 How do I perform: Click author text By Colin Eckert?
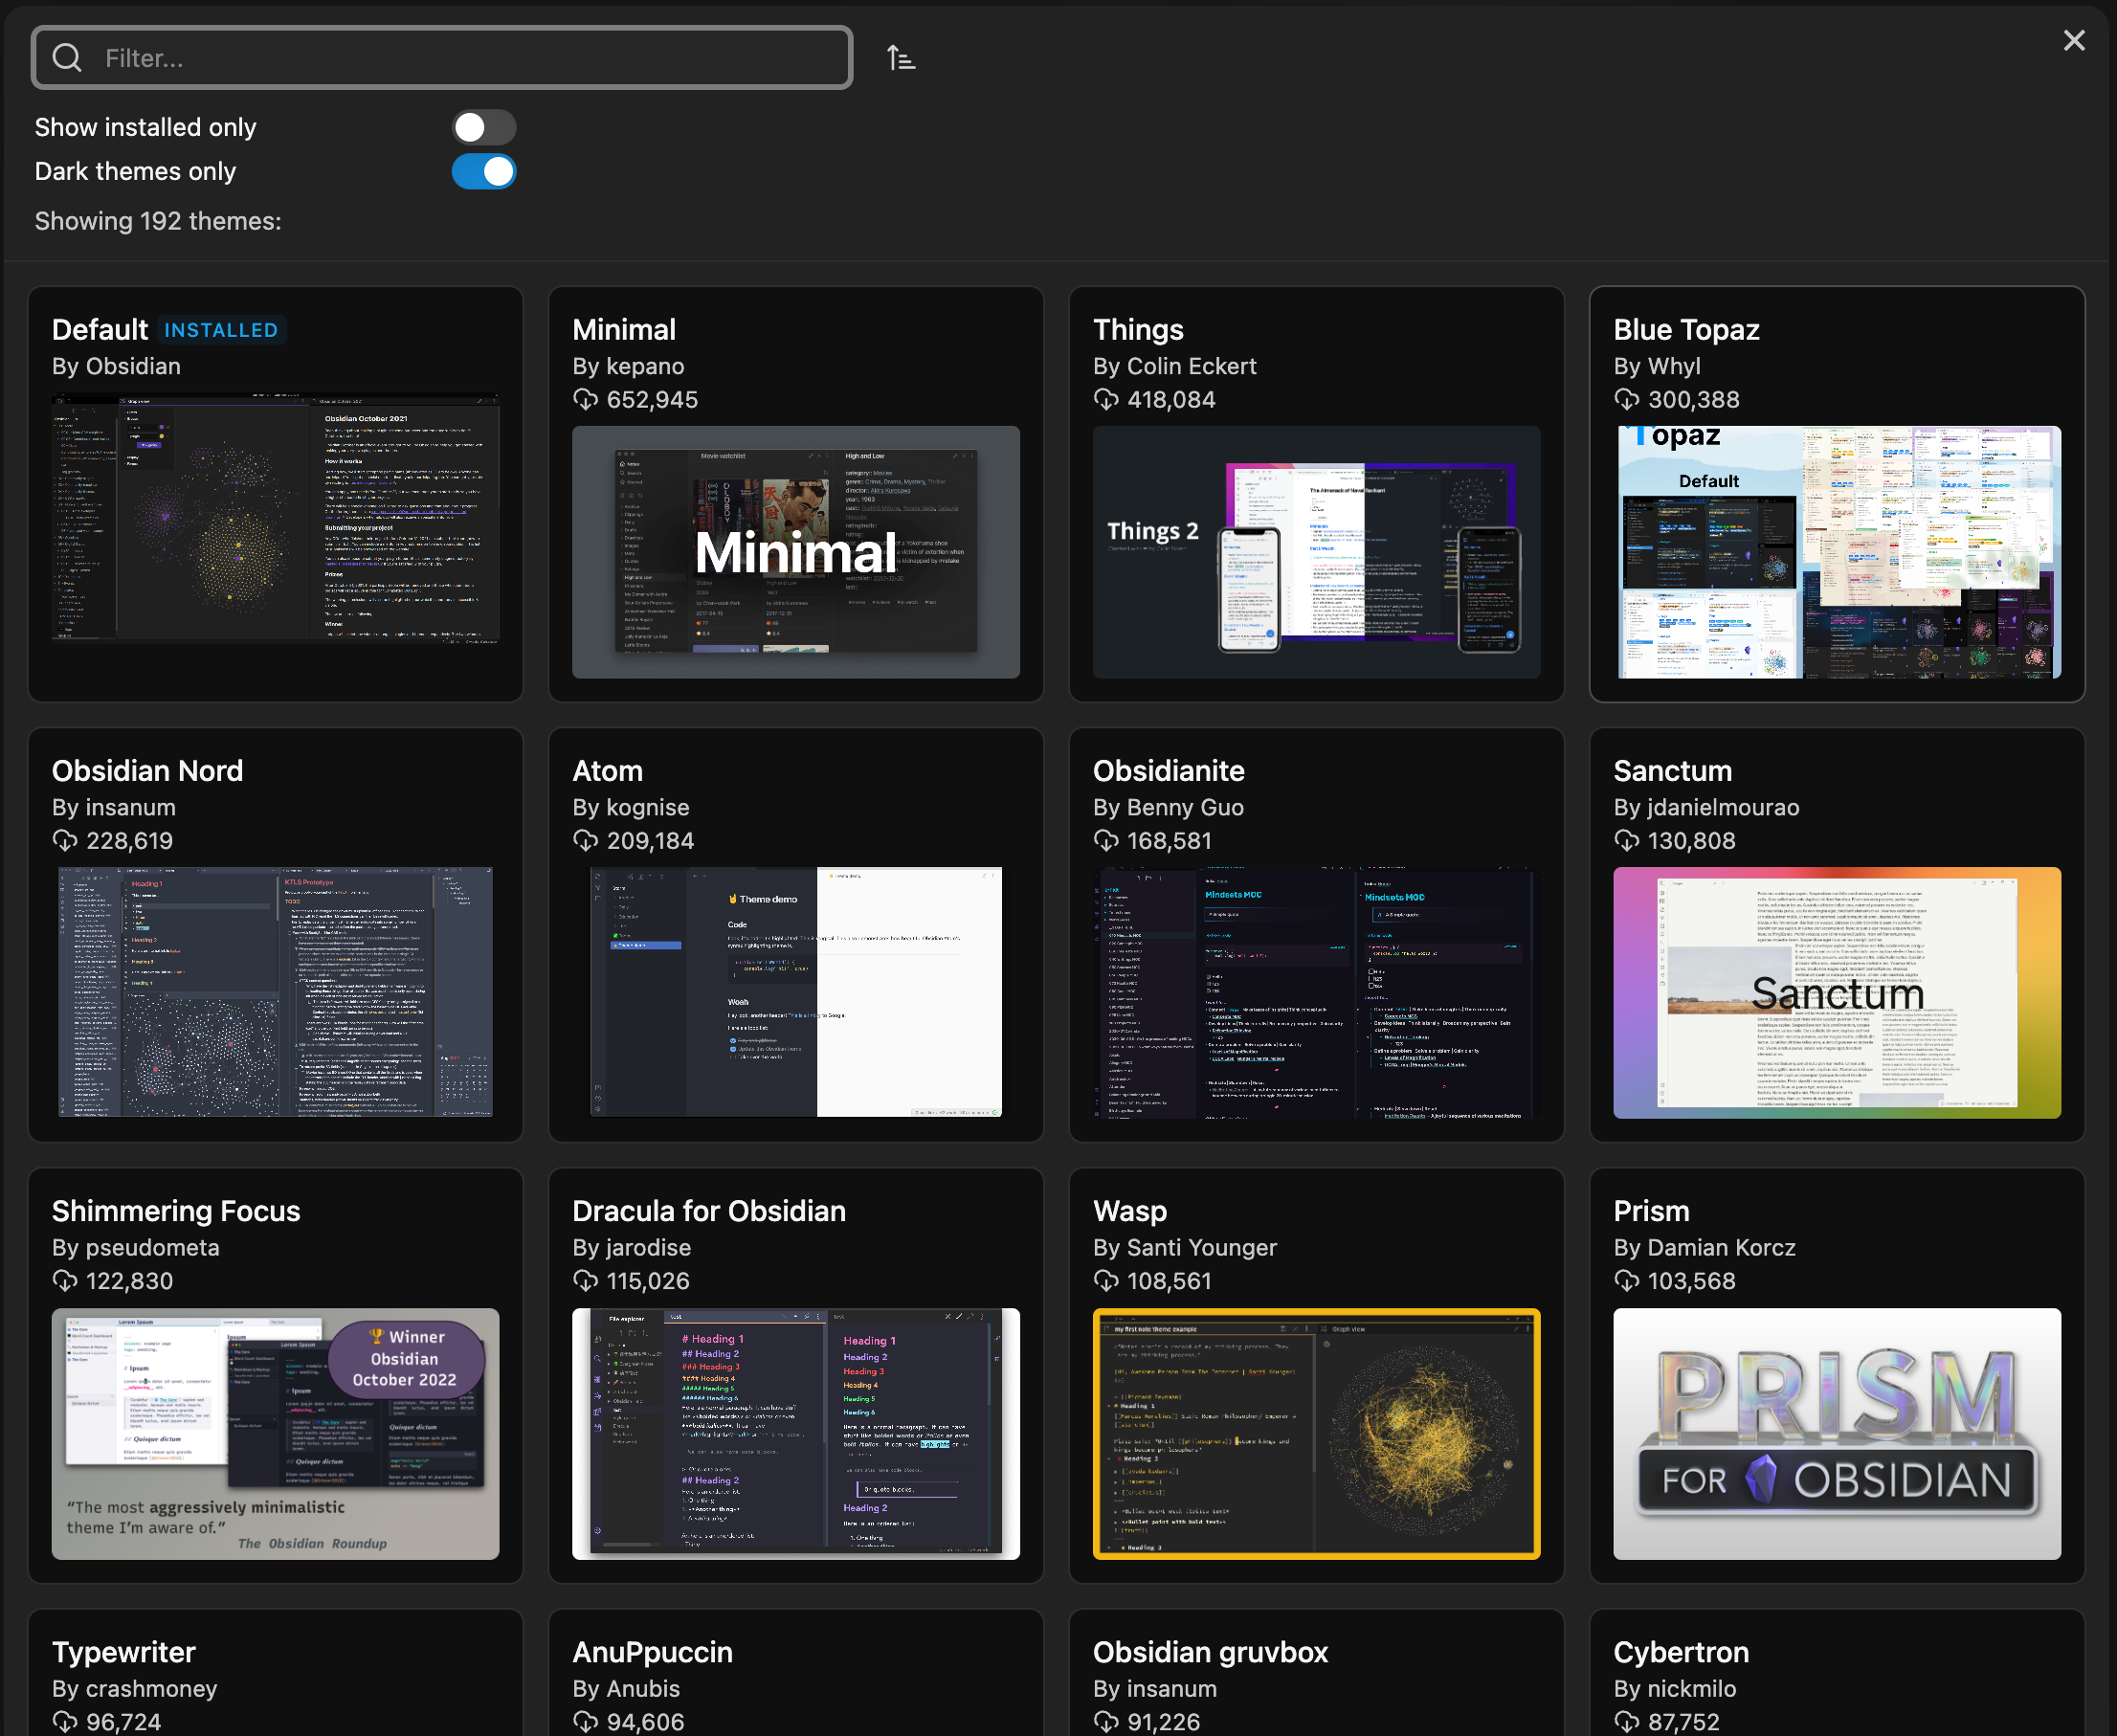pos(1174,366)
